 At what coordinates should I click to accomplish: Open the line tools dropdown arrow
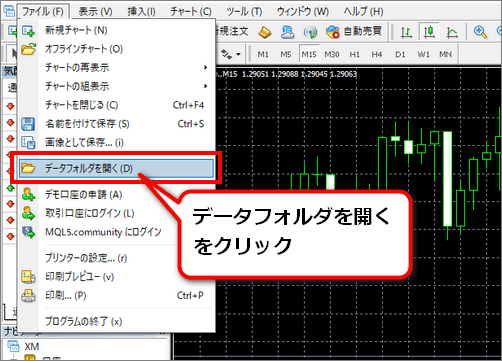click(238, 54)
